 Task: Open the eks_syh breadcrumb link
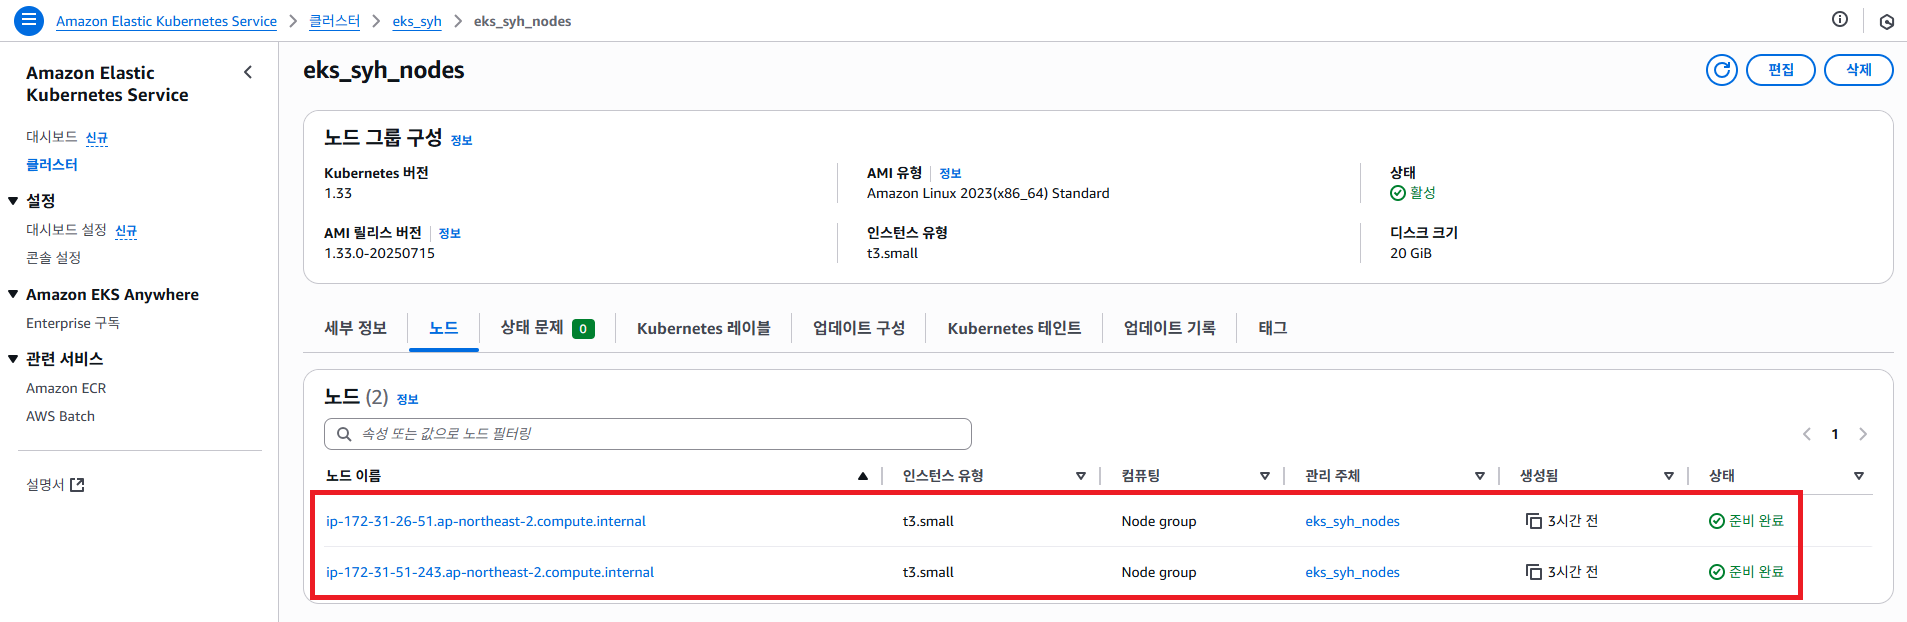click(417, 21)
